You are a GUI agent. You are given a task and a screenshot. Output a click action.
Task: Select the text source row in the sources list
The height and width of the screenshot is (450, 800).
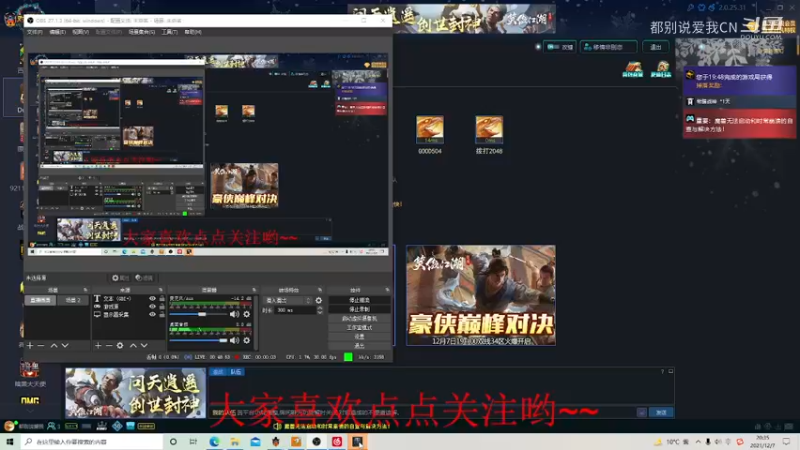pyautogui.click(x=130, y=298)
